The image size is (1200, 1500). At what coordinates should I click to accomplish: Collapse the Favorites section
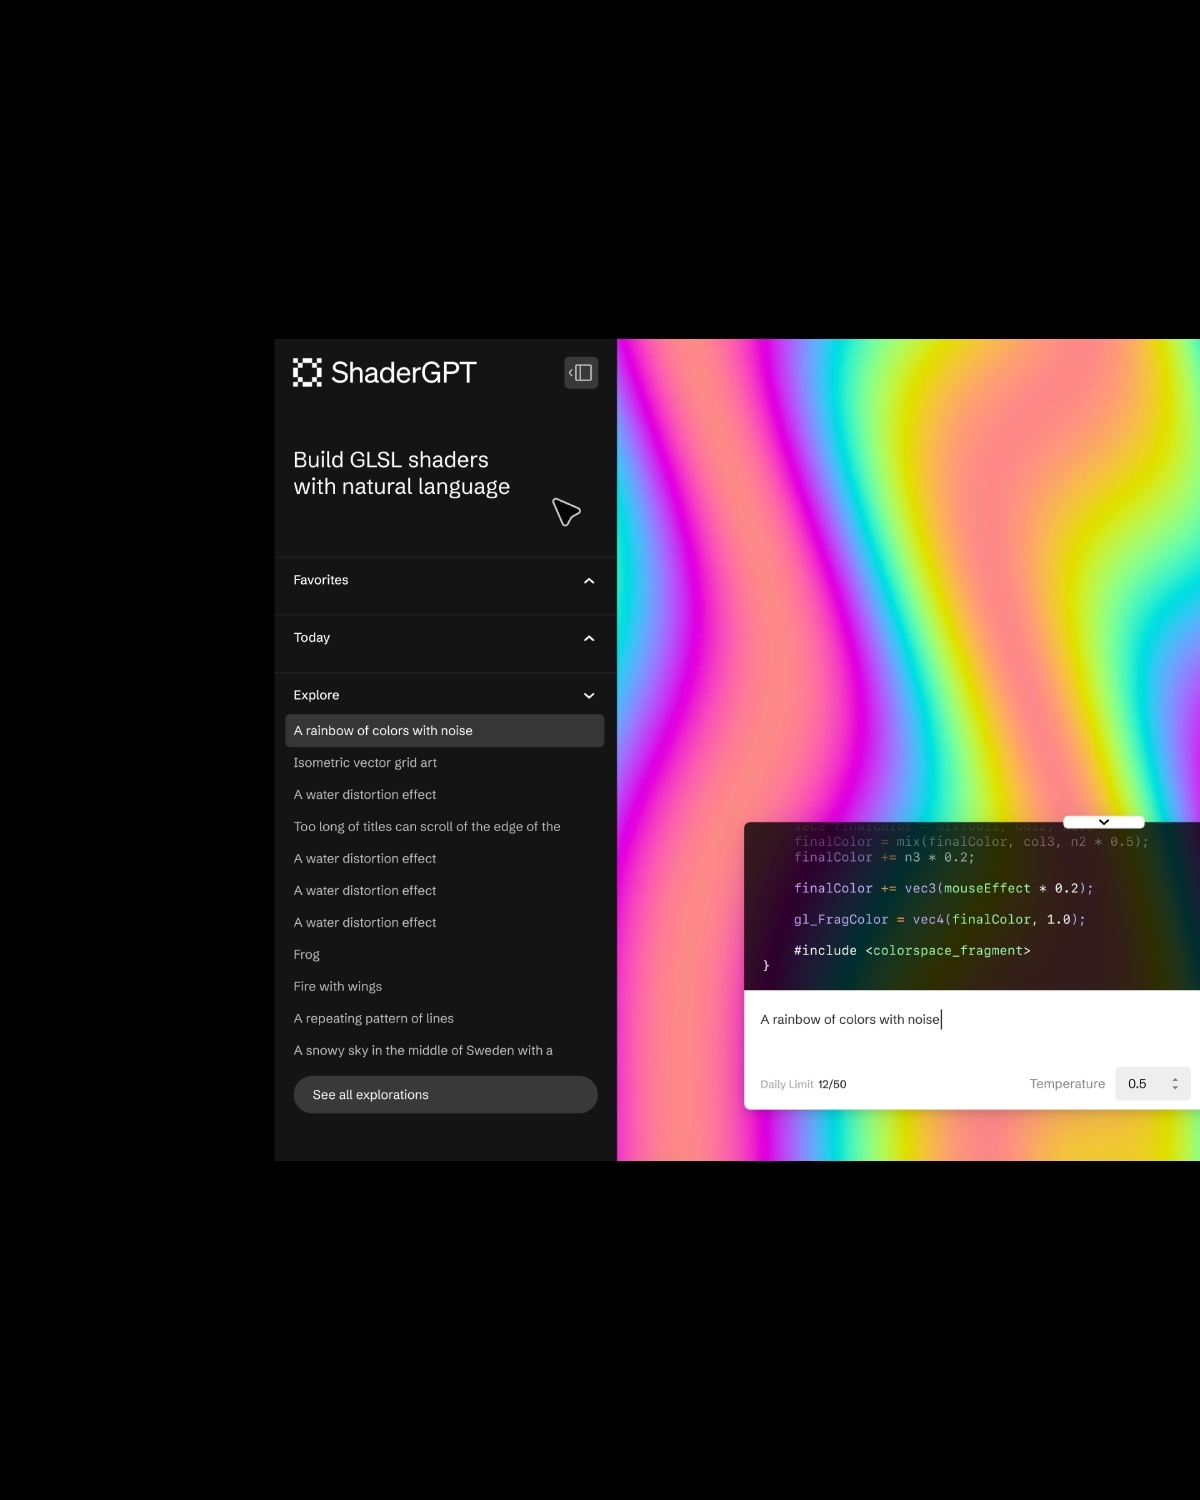coord(589,581)
